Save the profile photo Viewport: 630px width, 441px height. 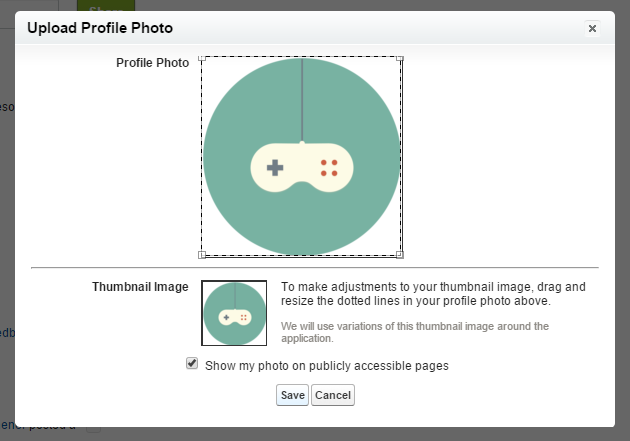292,395
